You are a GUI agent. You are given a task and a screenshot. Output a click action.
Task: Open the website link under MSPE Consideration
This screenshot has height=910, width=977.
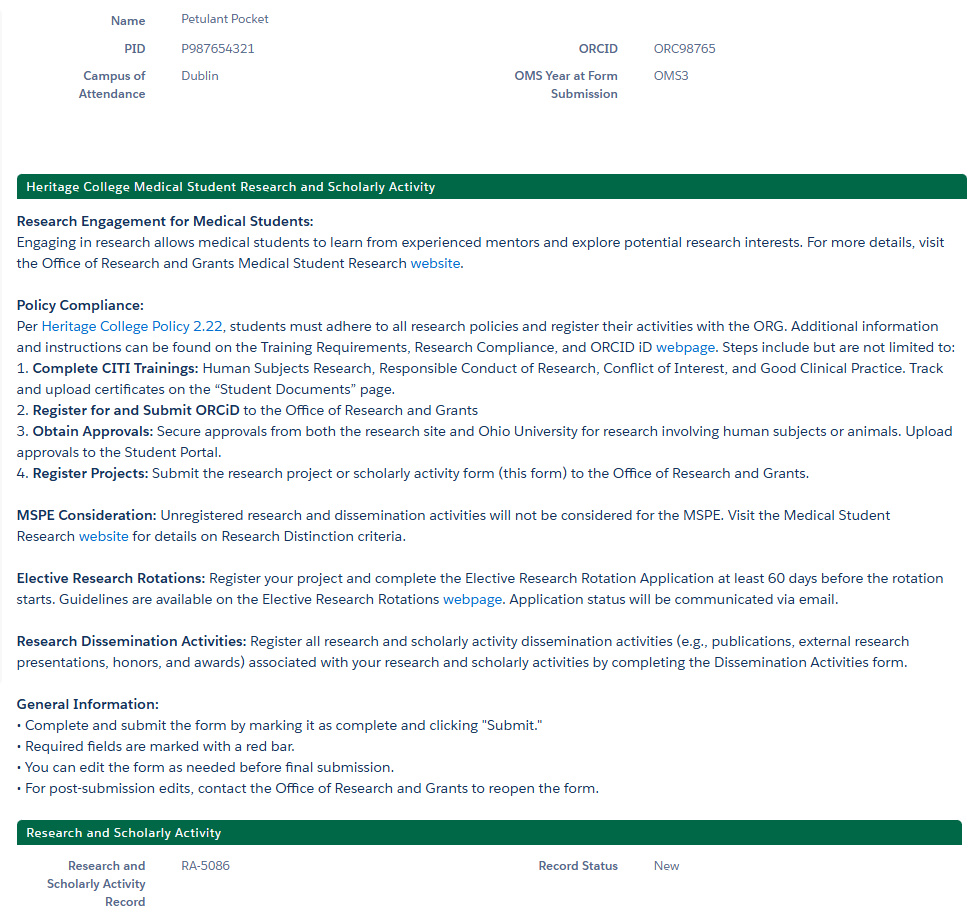[x=104, y=536]
